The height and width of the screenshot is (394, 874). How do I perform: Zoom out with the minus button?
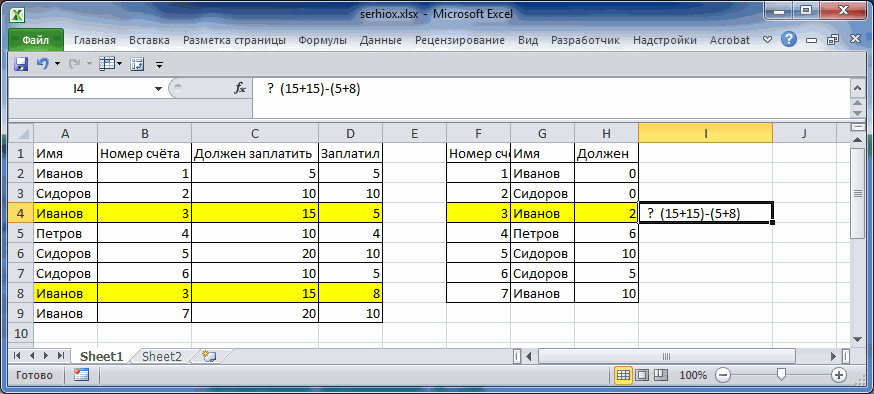722,375
